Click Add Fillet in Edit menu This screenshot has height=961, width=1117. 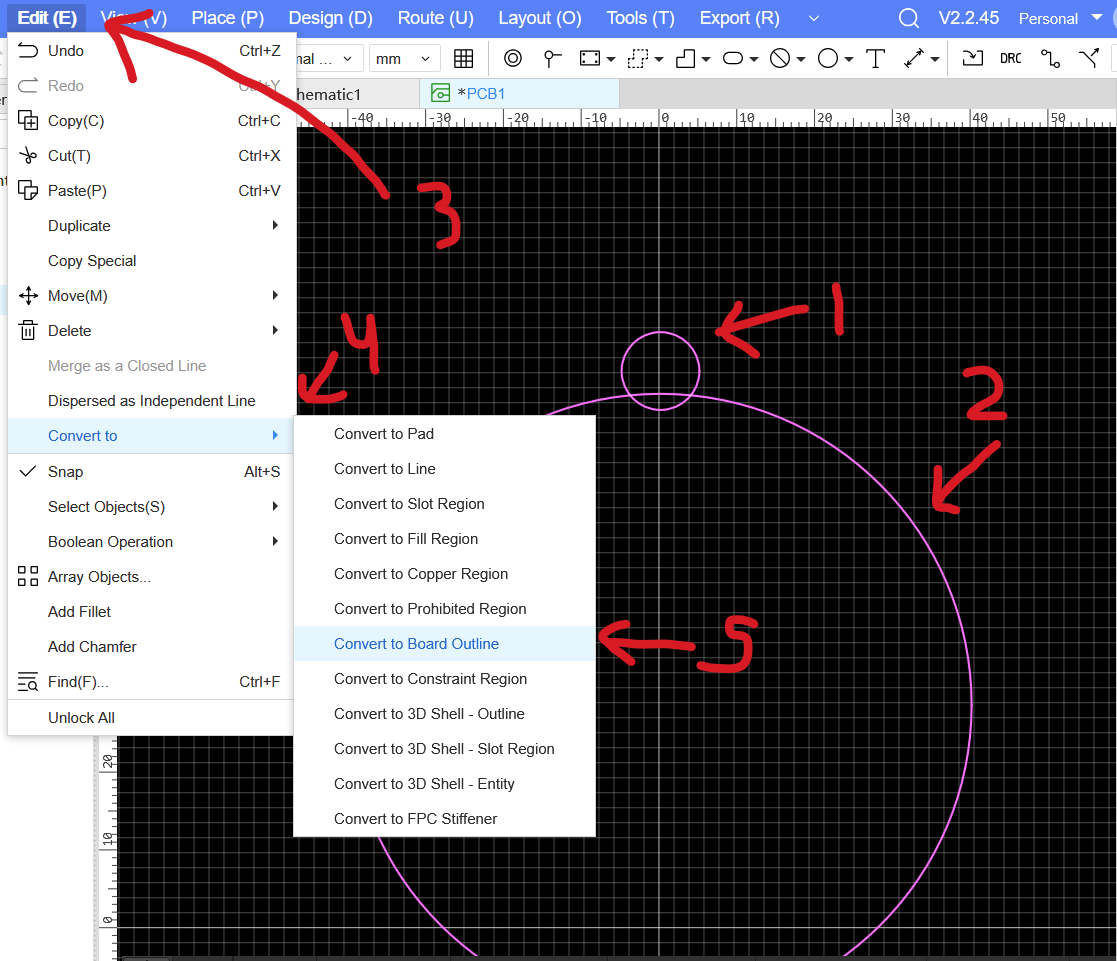79,612
